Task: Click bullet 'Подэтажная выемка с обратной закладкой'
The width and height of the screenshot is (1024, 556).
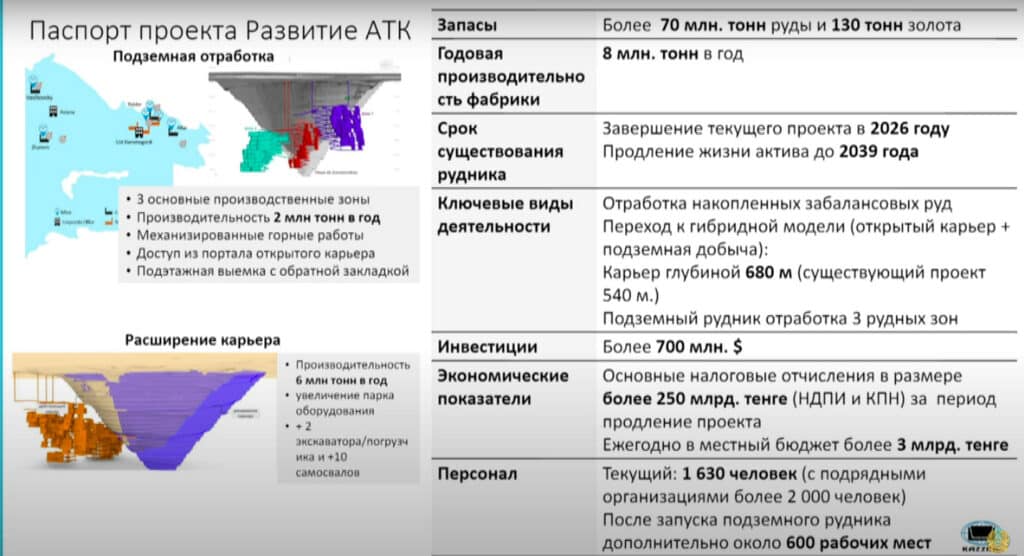Action: tap(272, 270)
